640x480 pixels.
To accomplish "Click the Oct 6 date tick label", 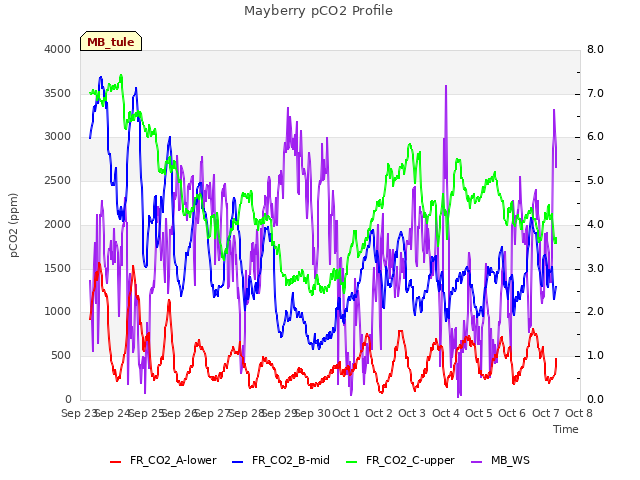I will tap(512, 413).
